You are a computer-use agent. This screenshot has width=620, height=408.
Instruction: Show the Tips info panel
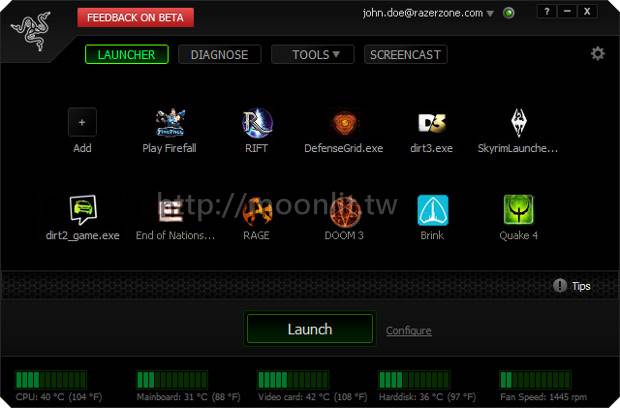pos(572,286)
